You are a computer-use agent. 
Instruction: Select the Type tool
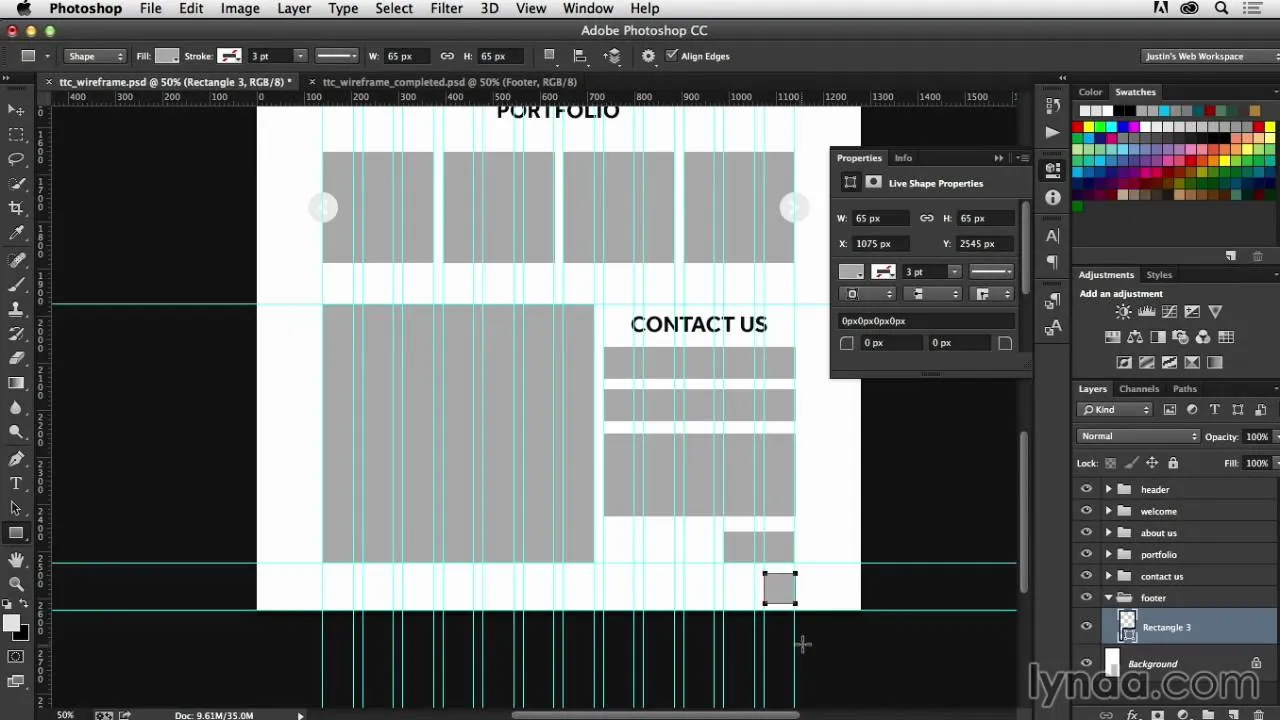pyautogui.click(x=16, y=483)
